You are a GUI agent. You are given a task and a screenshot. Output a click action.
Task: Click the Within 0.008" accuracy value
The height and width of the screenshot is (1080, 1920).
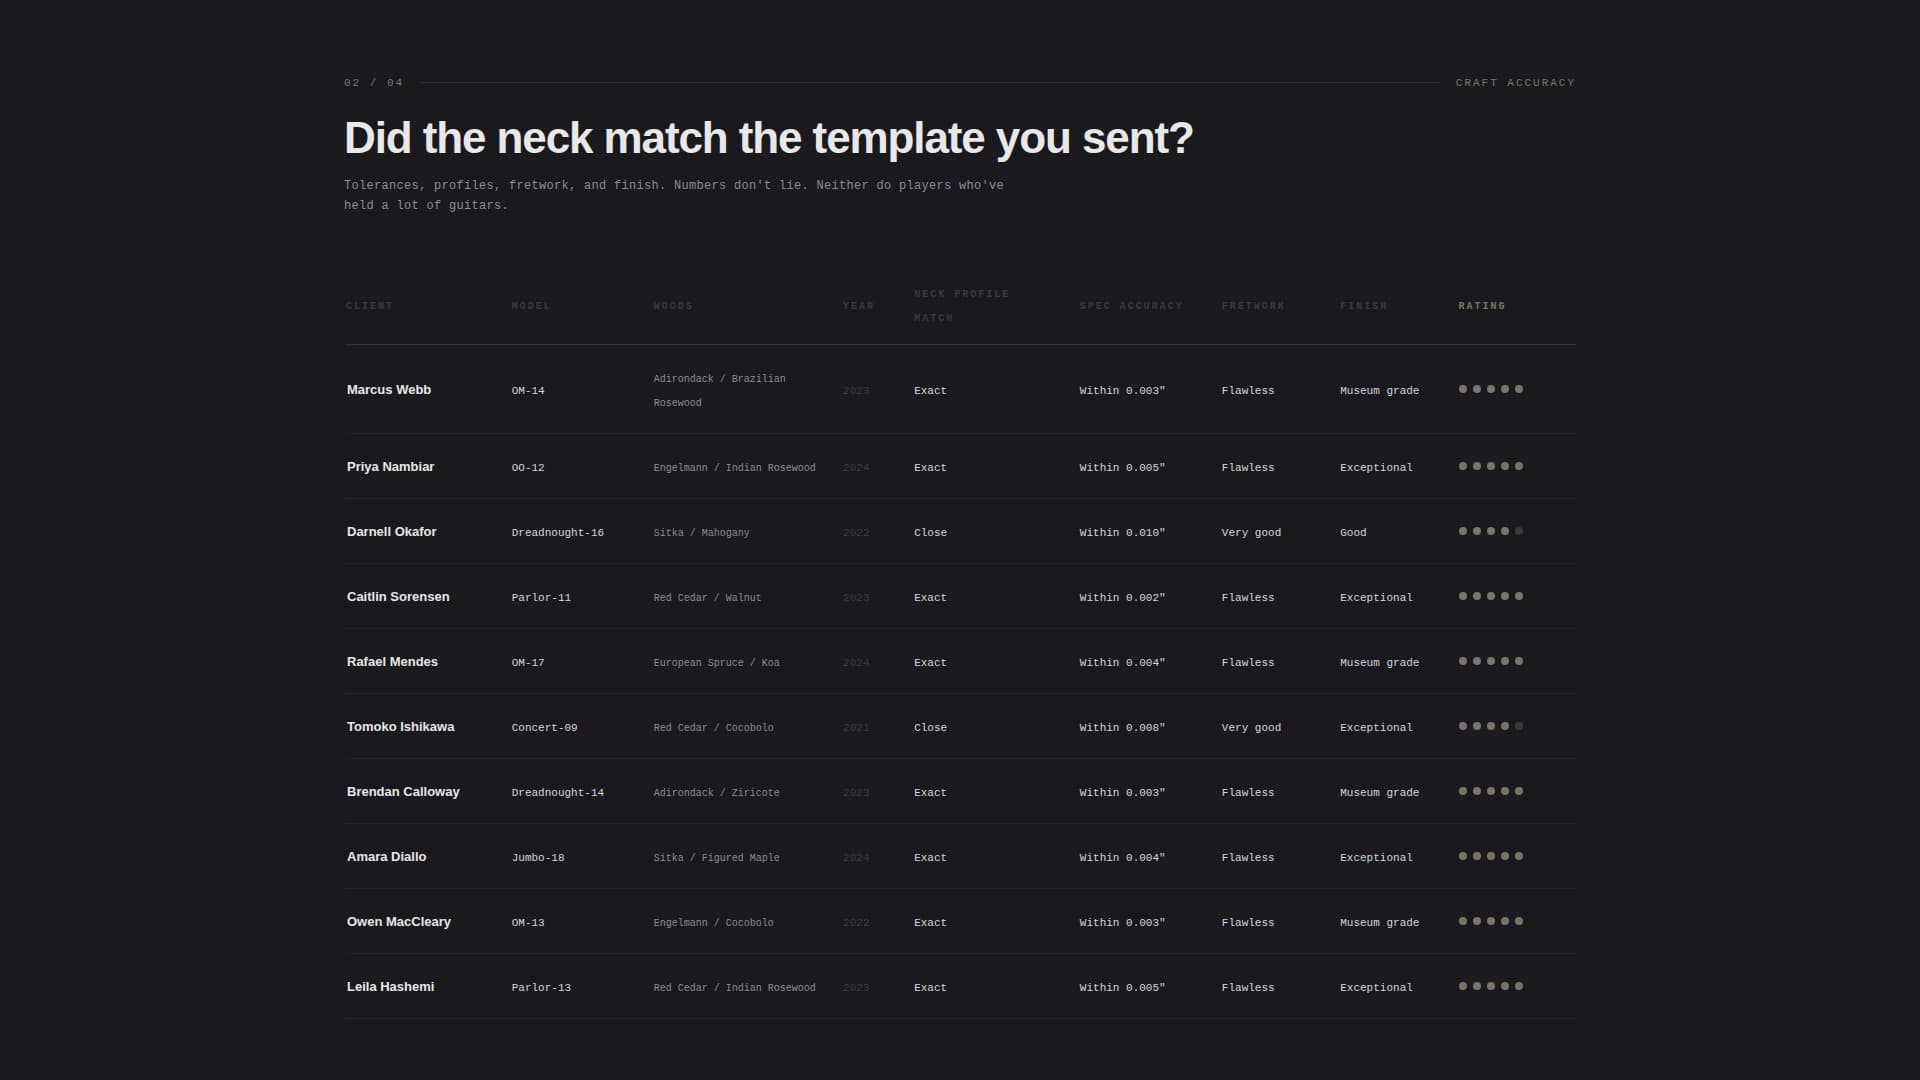[1122, 728]
